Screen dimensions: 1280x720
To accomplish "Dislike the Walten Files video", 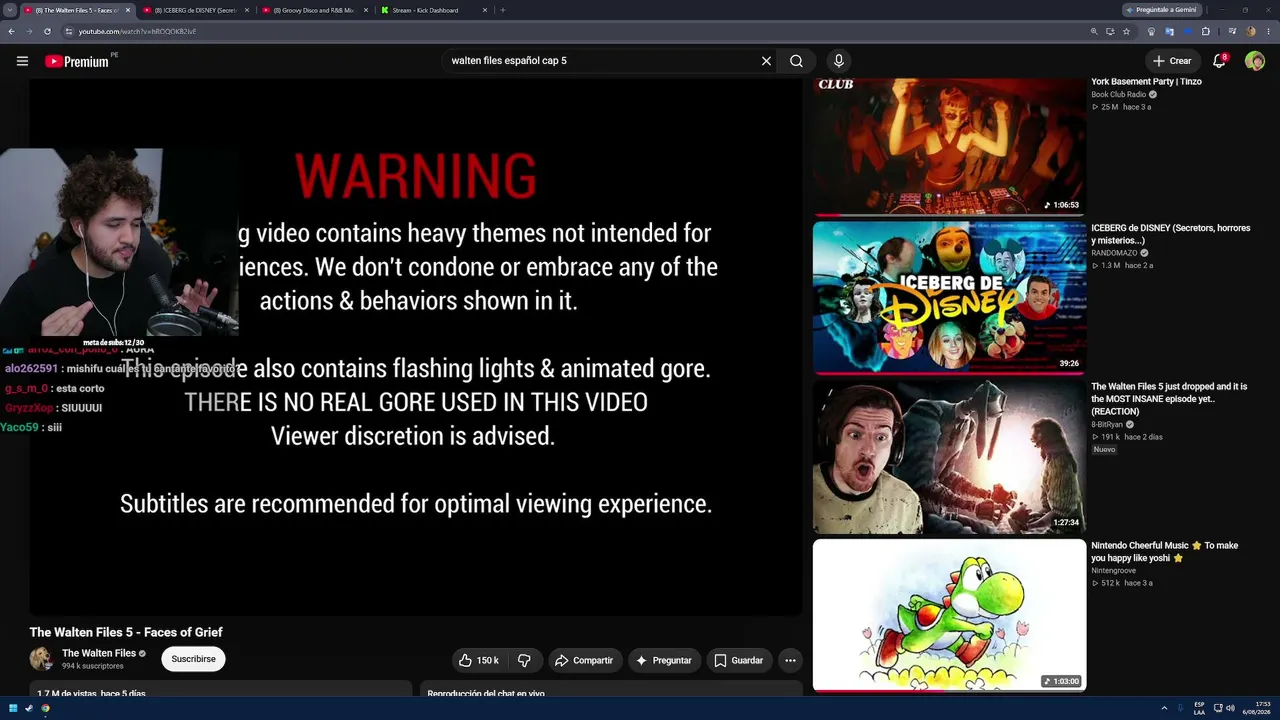I will tap(524, 660).
